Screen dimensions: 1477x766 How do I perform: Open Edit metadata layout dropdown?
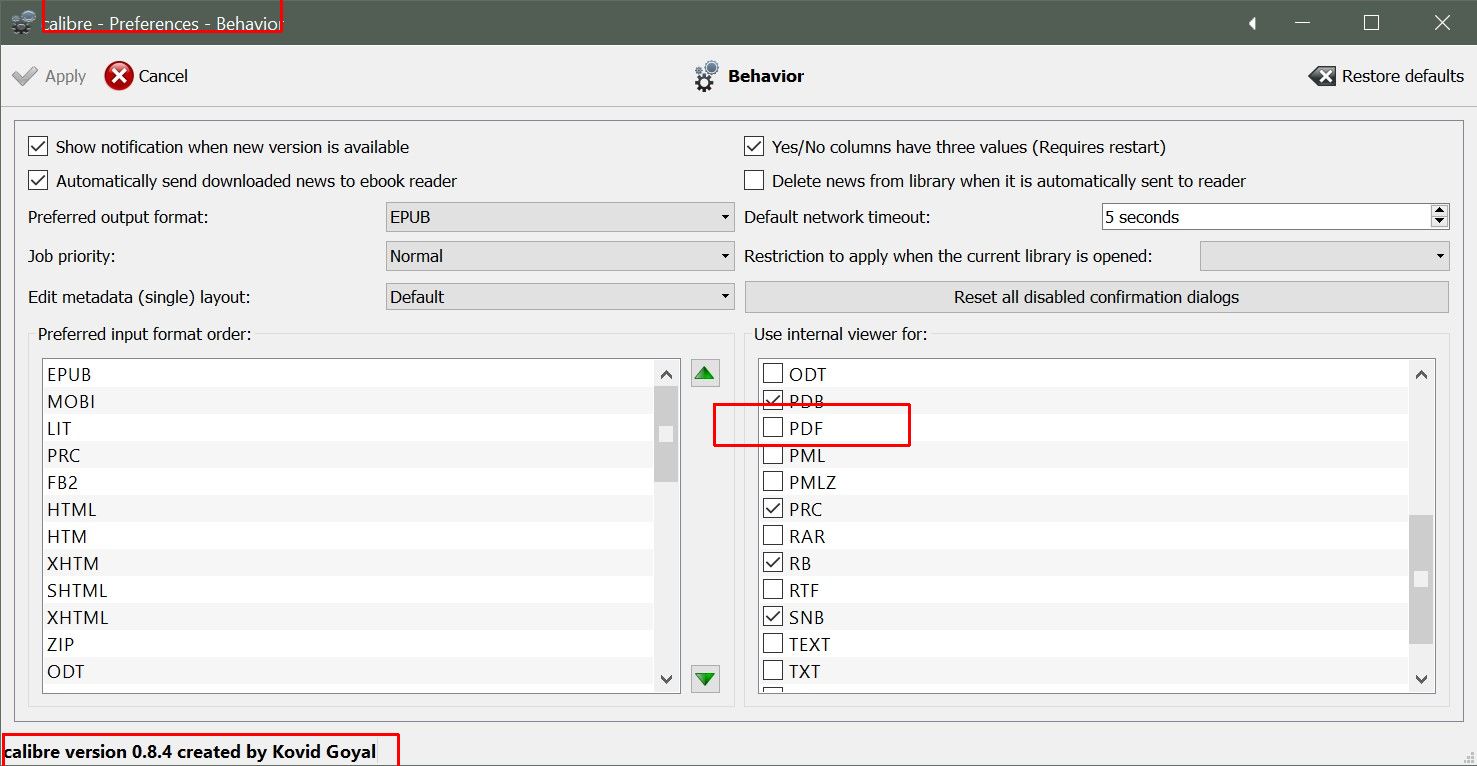click(x=560, y=297)
